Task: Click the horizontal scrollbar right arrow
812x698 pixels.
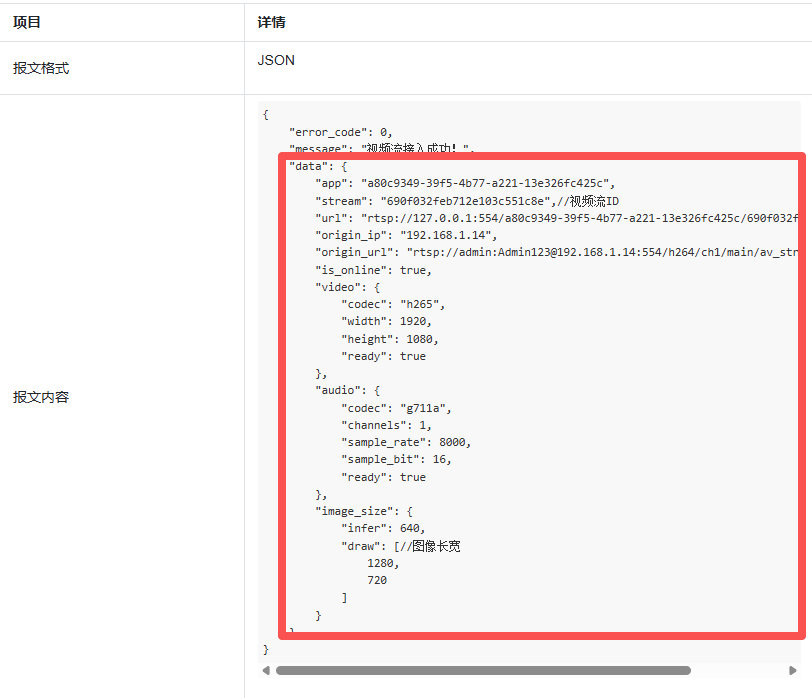Action: [x=793, y=670]
